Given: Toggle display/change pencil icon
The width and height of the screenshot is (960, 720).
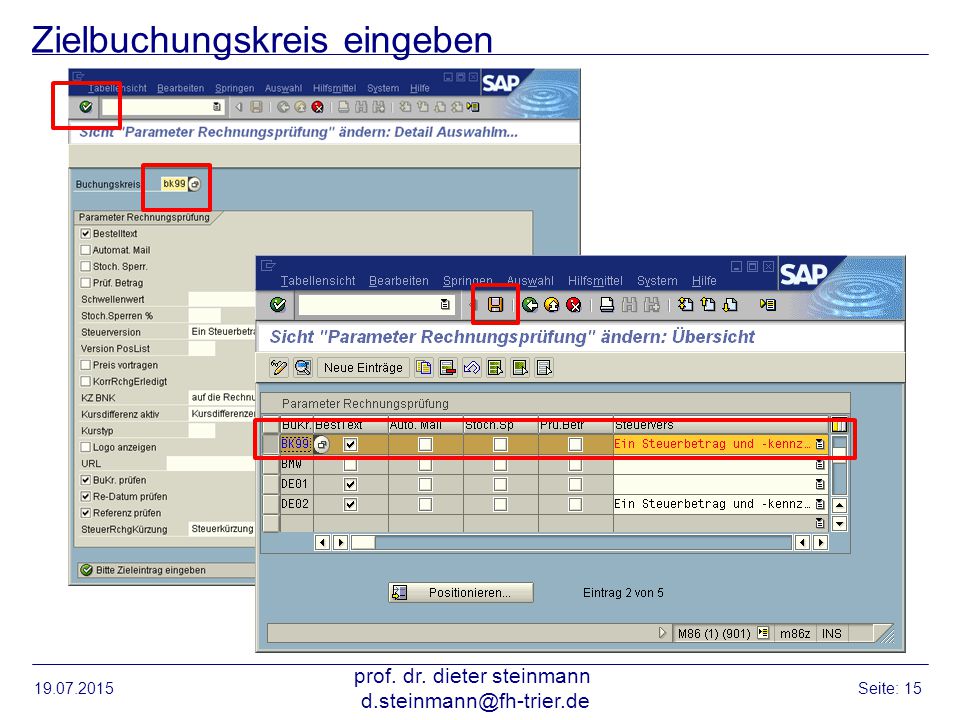Looking at the screenshot, I should click(x=279, y=367).
